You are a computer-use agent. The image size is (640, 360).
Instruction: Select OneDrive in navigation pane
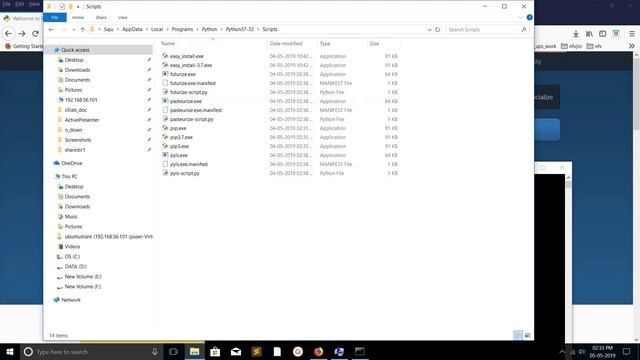pyautogui.click(x=71, y=163)
